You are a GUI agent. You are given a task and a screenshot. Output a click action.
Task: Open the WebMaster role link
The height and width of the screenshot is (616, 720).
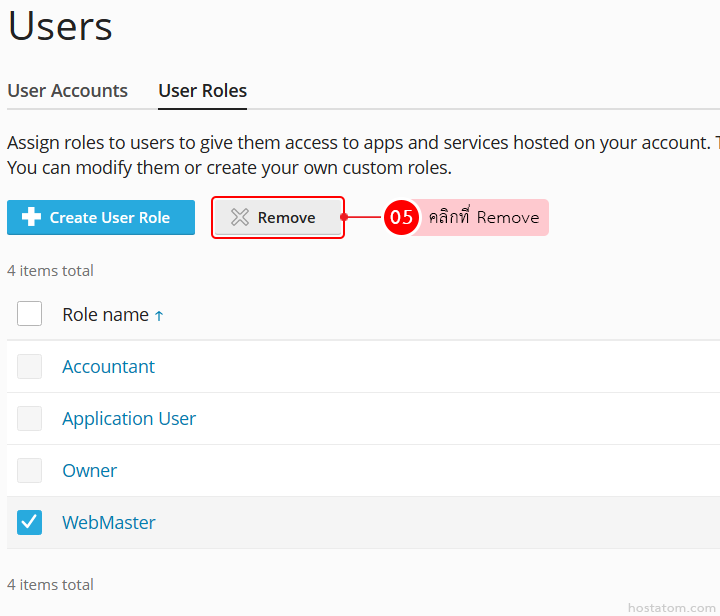pyautogui.click(x=109, y=522)
